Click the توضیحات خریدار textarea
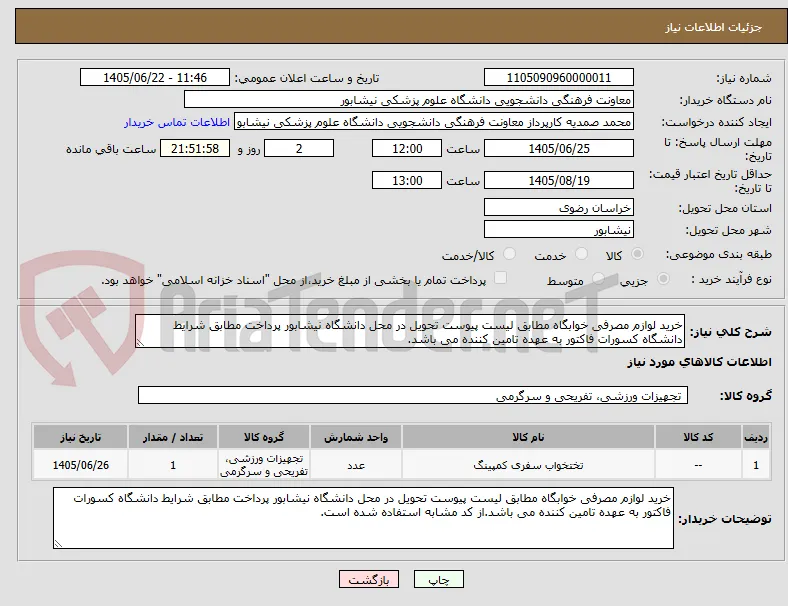Screen dimensions: 788x606 coord(363,518)
